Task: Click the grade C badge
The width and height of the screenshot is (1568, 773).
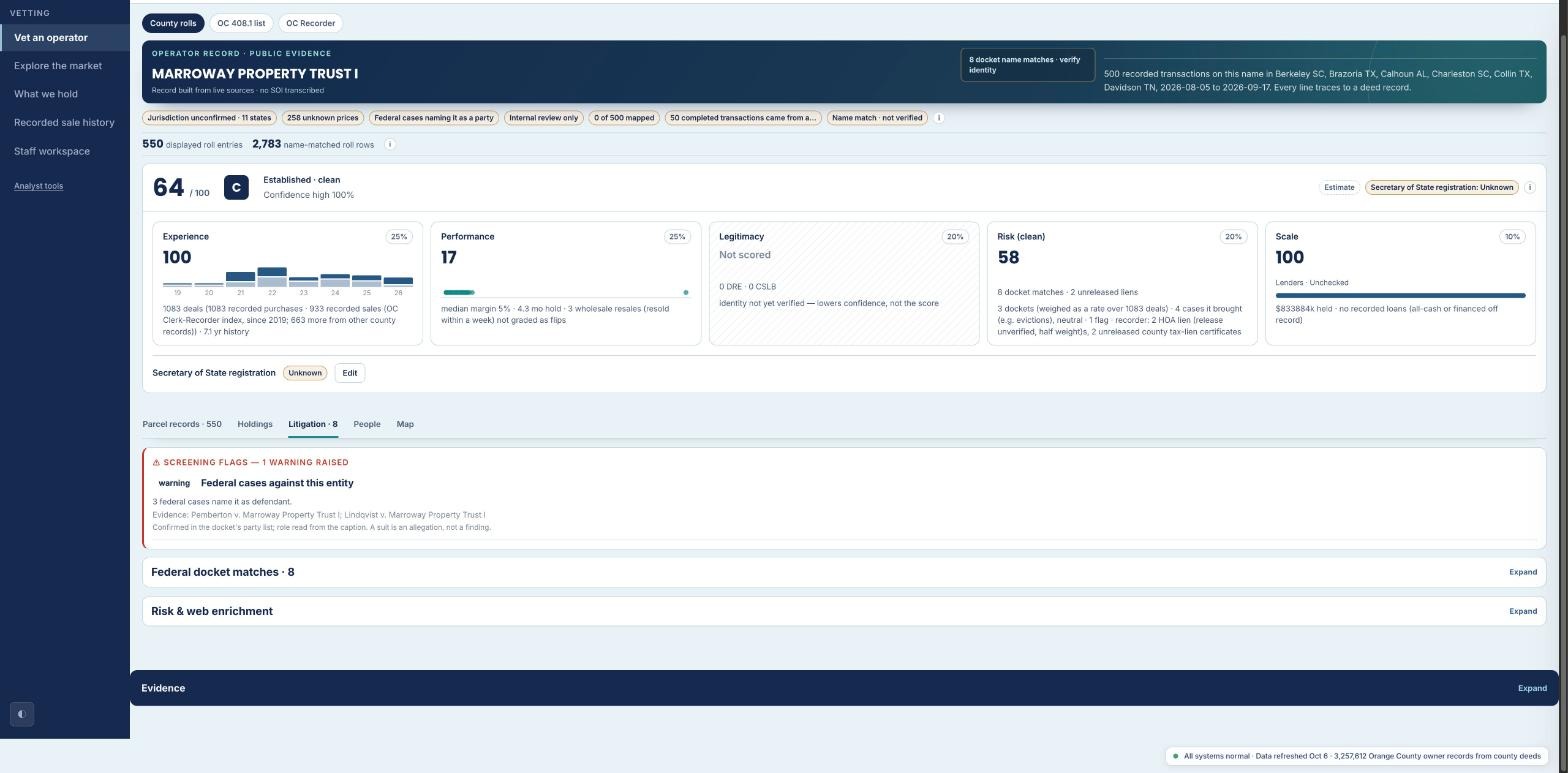Action: pos(236,187)
